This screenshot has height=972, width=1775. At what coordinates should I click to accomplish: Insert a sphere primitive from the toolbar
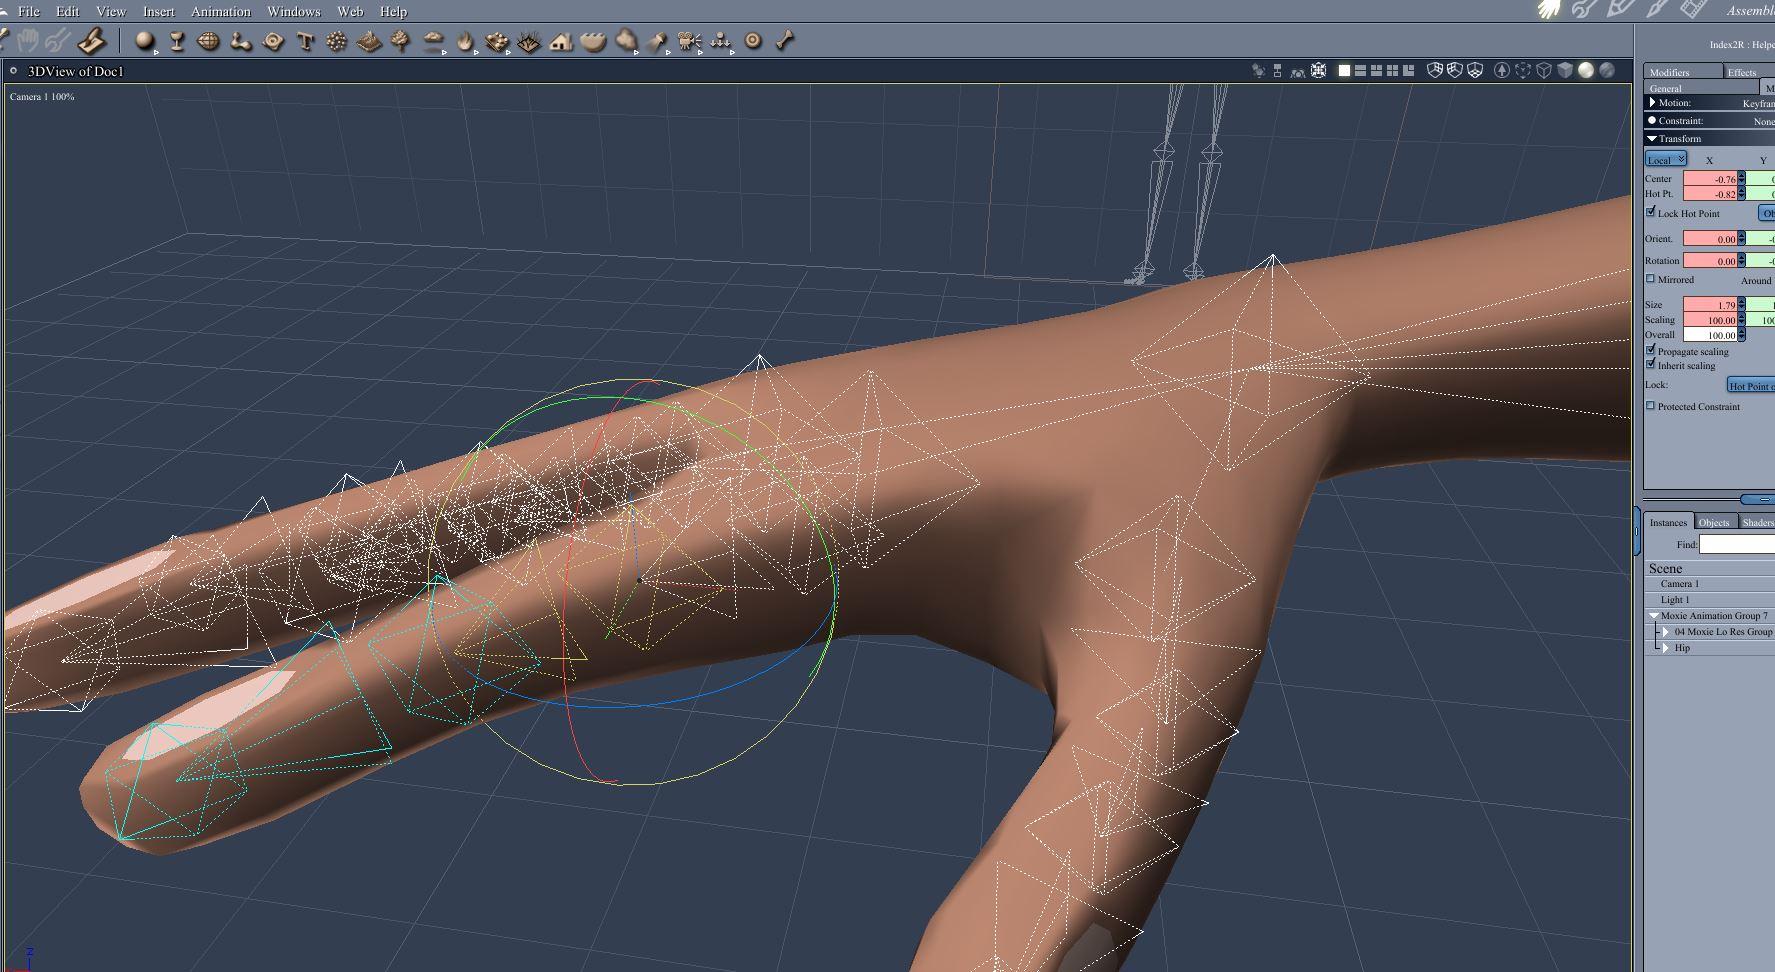click(x=145, y=41)
